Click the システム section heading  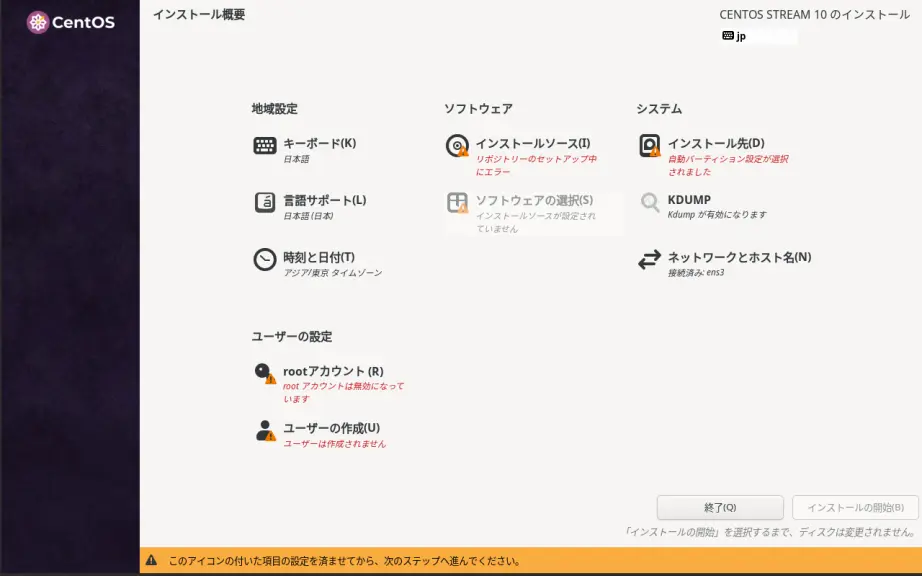tap(659, 109)
